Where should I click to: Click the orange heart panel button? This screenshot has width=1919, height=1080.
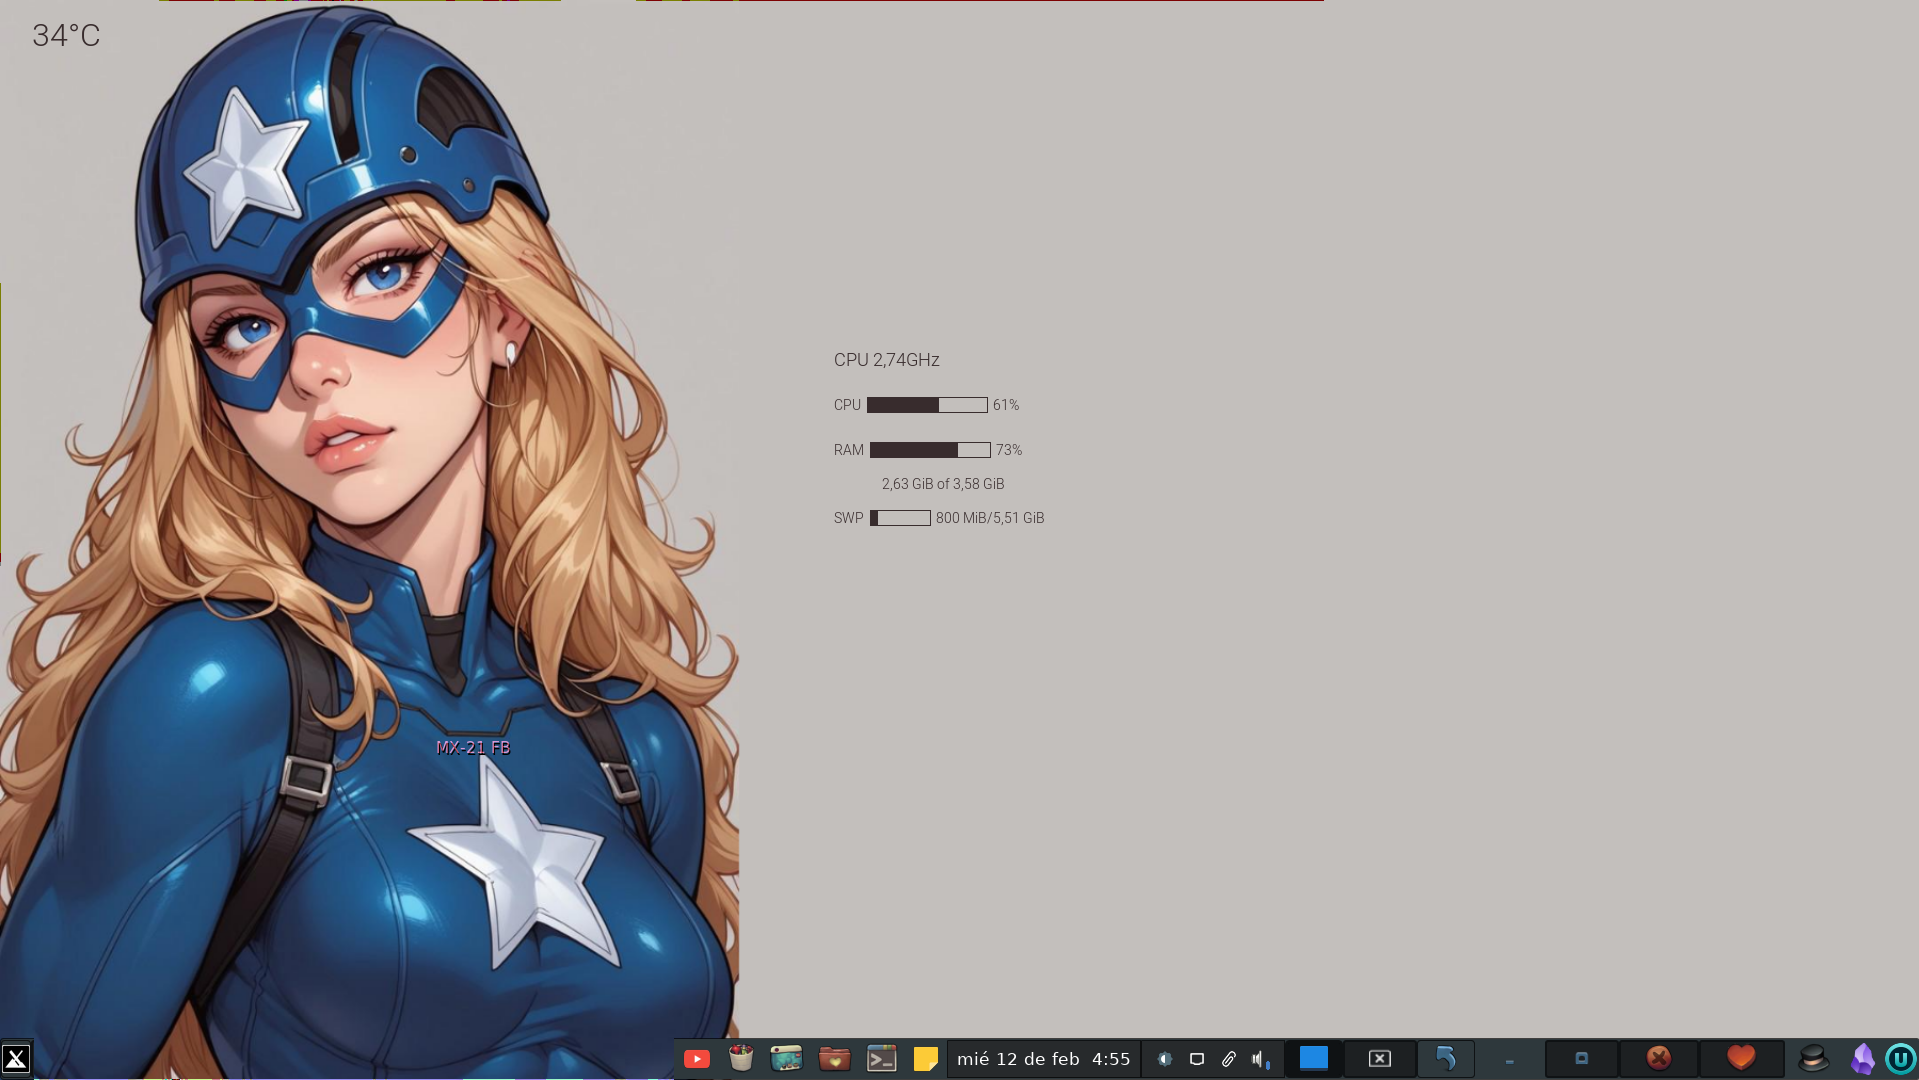pyautogui.click(x=1741, y=1058)
